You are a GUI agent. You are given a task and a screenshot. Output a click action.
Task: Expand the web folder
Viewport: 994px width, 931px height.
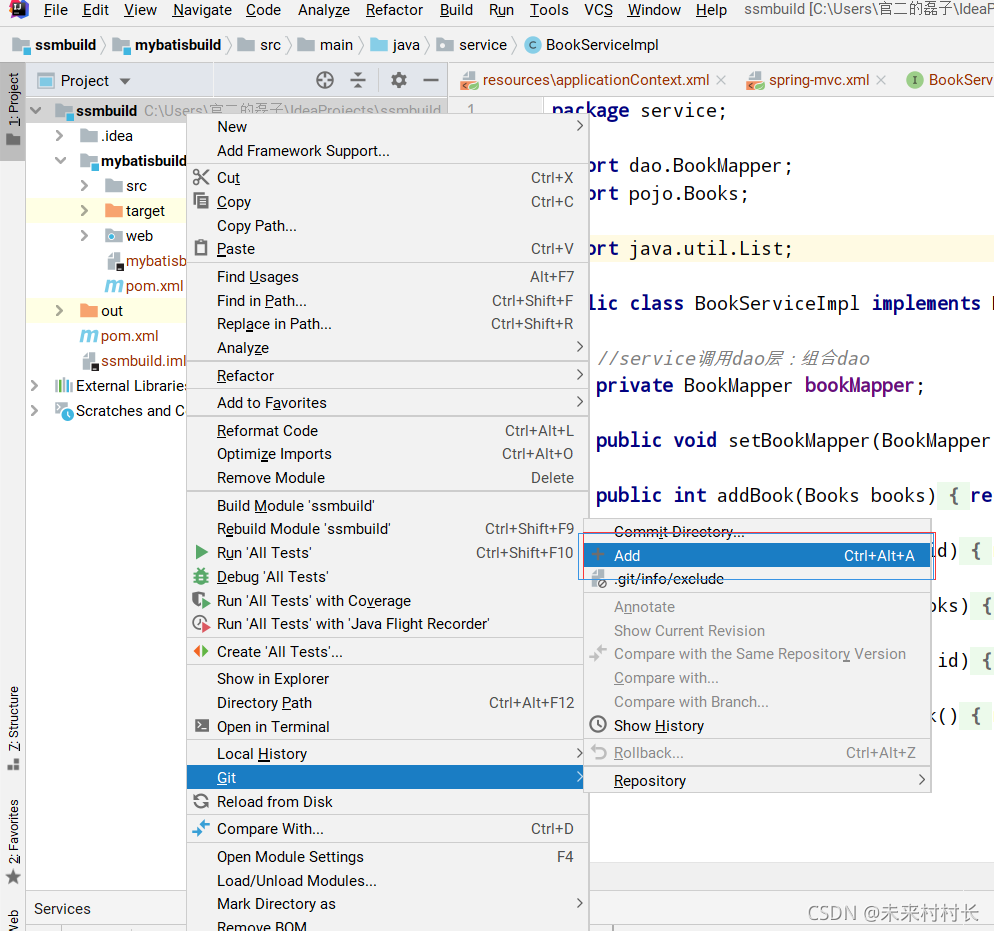tap(84, 235)
